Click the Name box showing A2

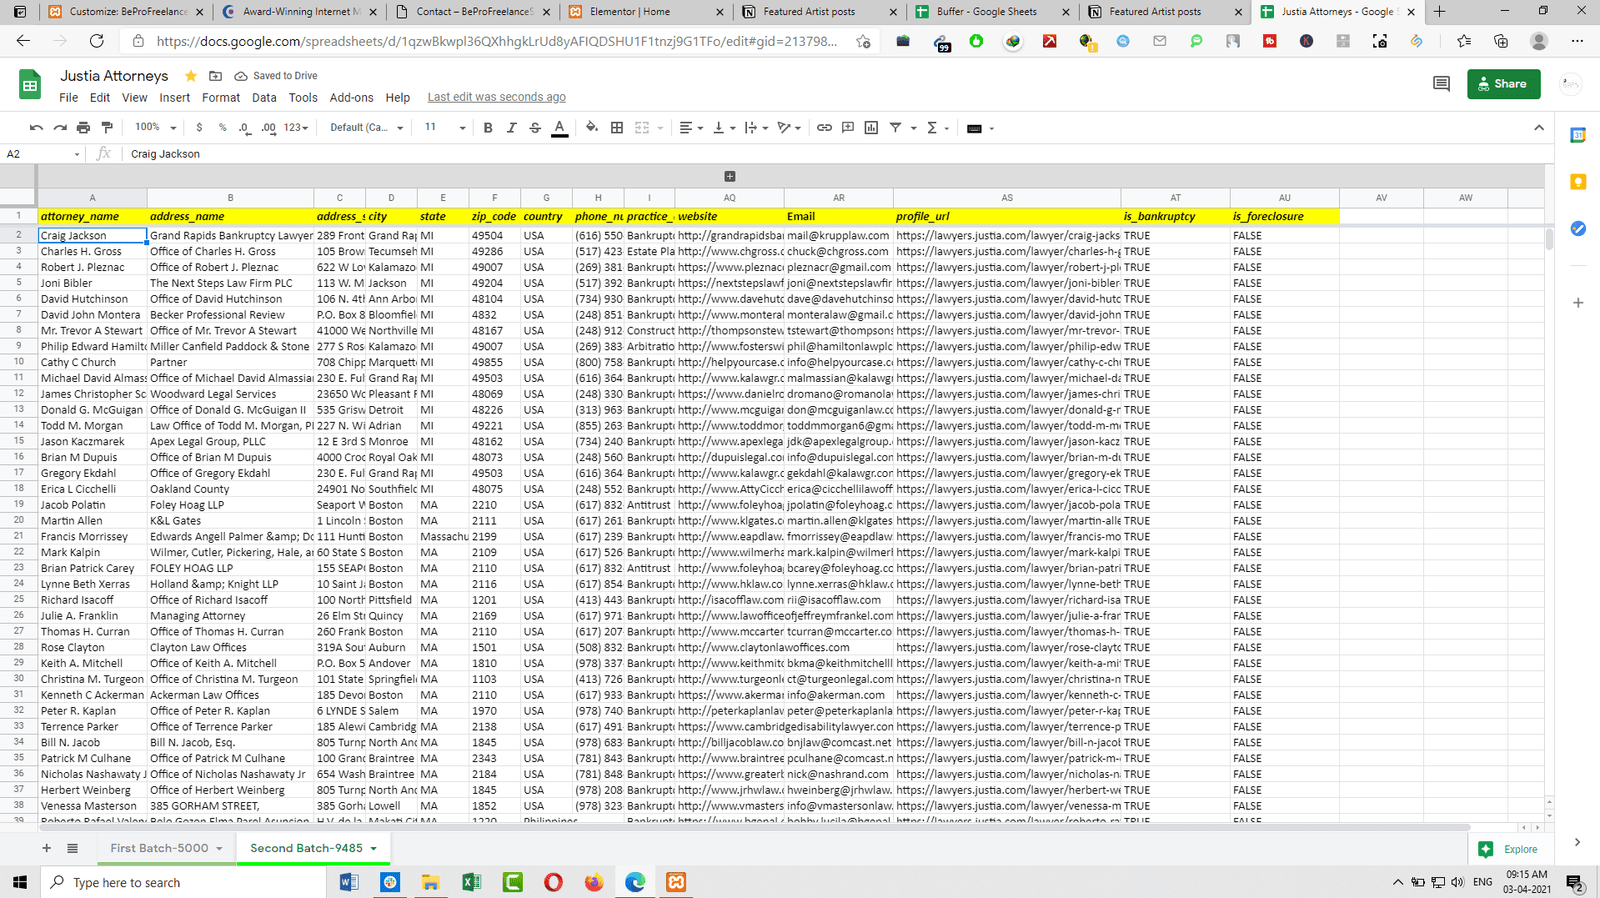(x=42, y=154)
